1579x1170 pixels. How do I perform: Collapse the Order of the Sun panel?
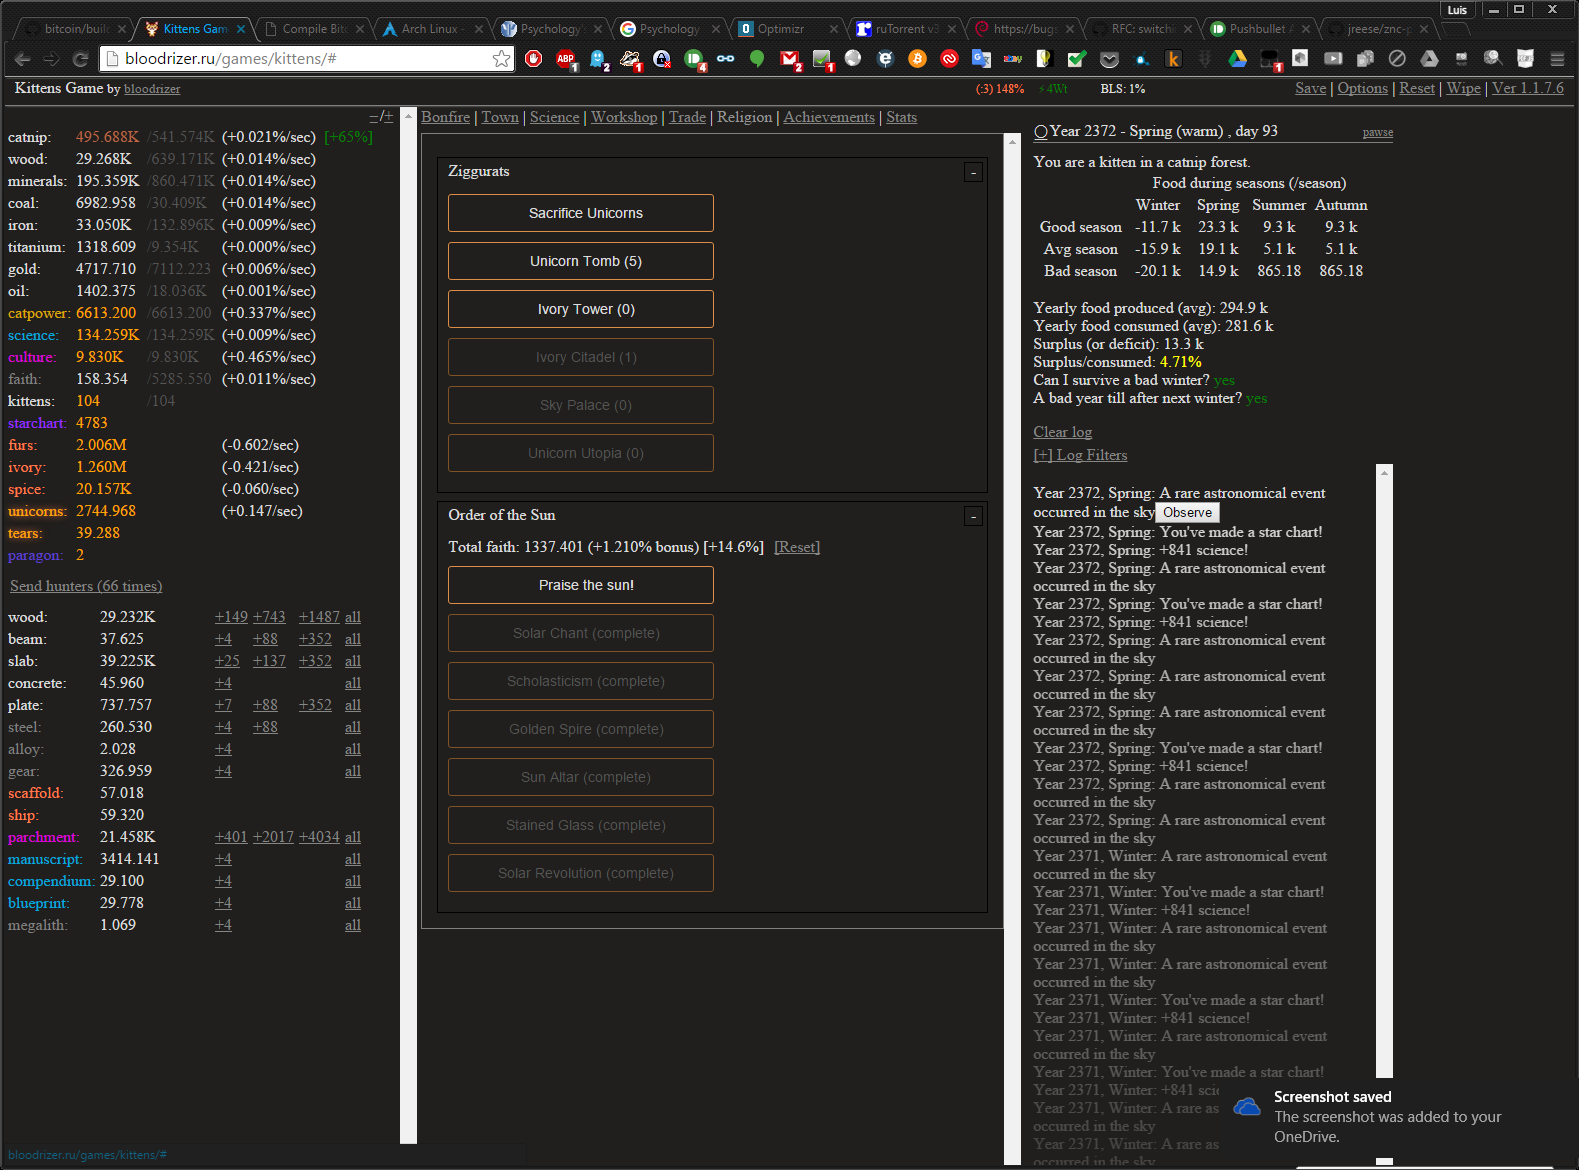[x=973, y=517]
